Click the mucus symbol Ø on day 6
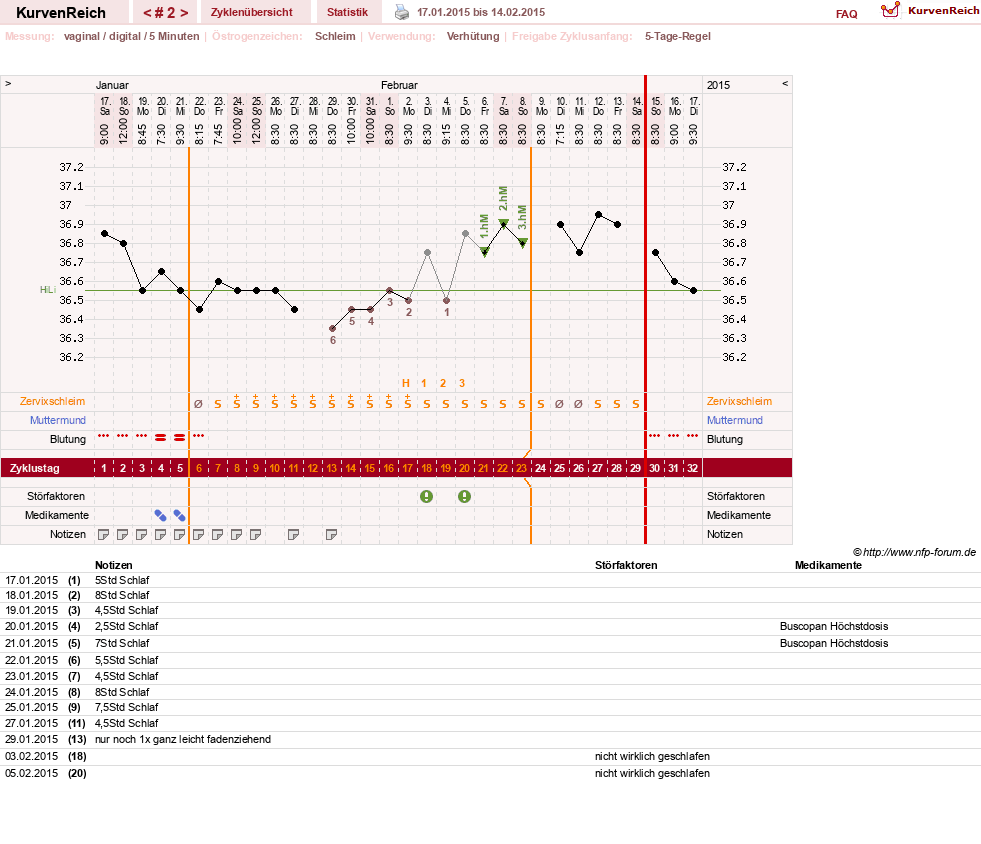The image size is (981, 844). [198, 404]
